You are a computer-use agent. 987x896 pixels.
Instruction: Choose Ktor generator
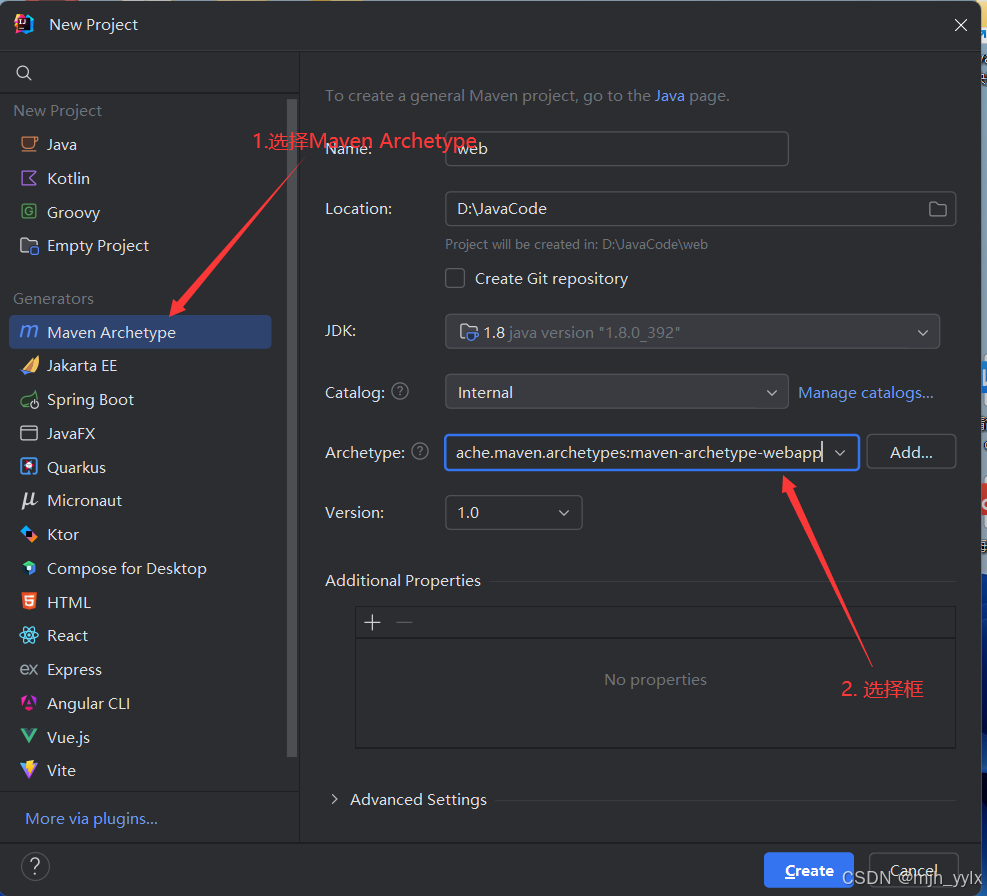[140, 535]
